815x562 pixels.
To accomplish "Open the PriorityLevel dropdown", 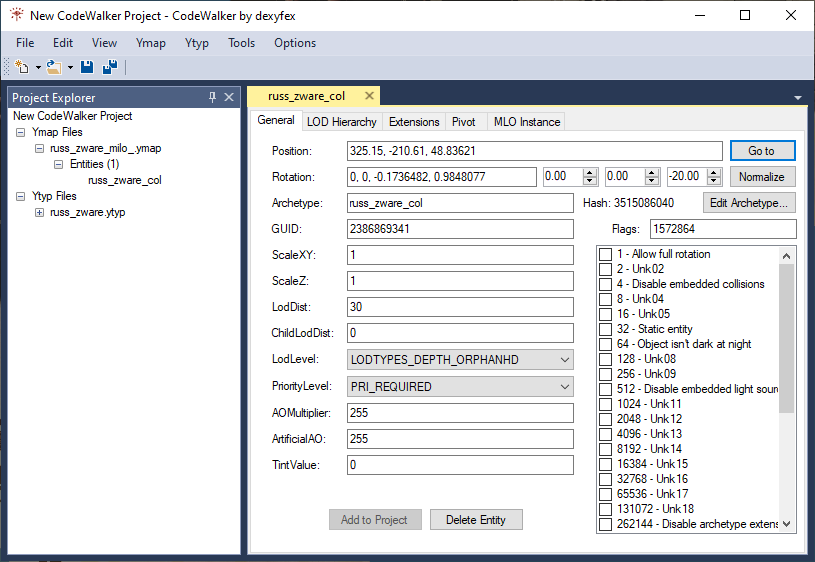I will click(461, 387).
